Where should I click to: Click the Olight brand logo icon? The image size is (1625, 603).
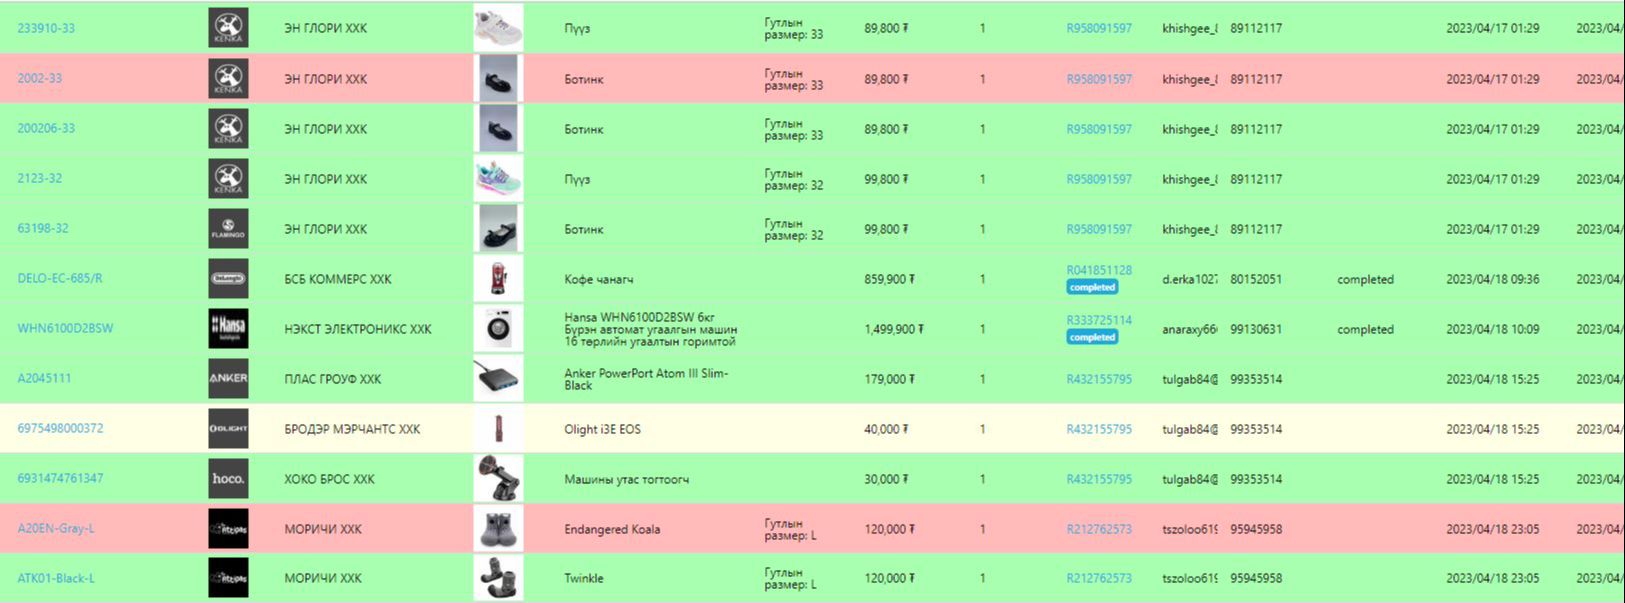(228, 429)
